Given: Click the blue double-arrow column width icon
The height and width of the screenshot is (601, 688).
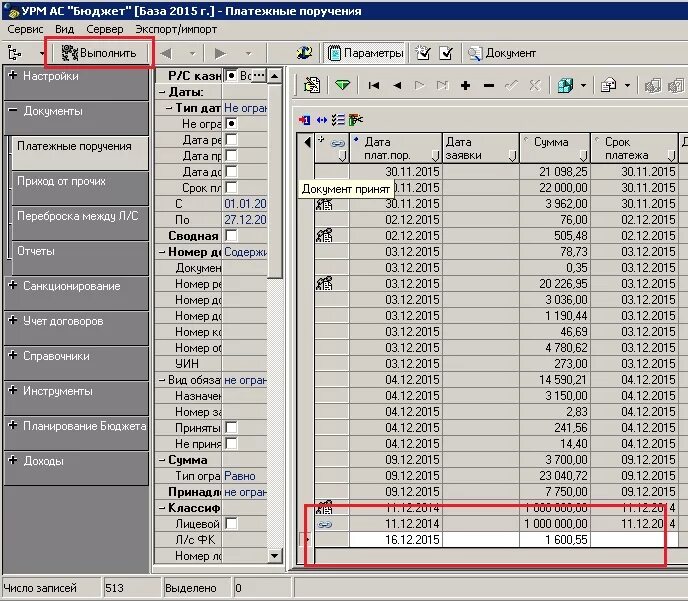Looking at the screenshot, I should coord(322,120).
